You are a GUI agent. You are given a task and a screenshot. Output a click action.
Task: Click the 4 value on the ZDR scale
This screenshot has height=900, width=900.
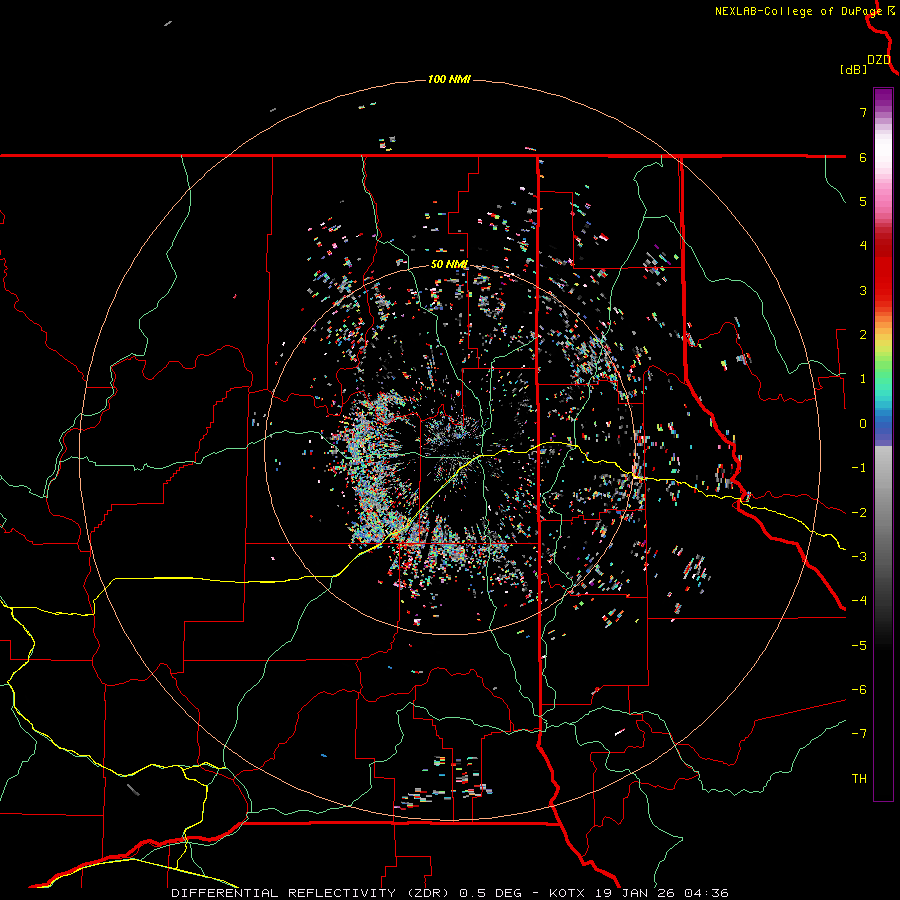pyautogui.click(x=863, y=246)
